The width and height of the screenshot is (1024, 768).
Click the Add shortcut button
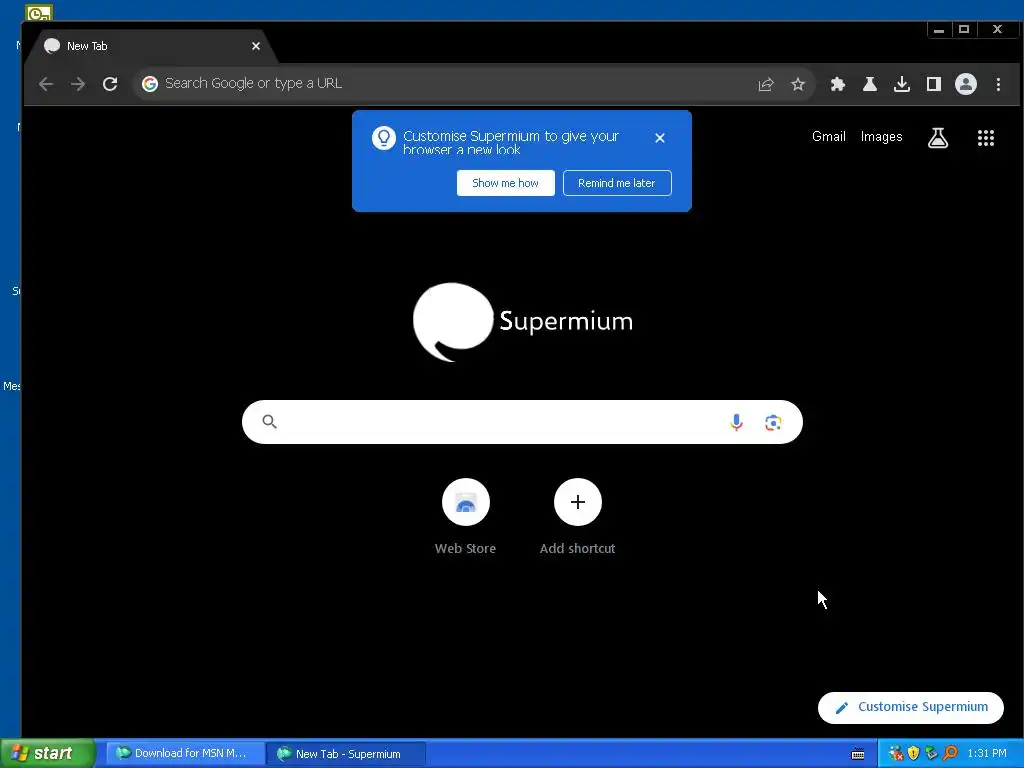click(x=577, y=517)
